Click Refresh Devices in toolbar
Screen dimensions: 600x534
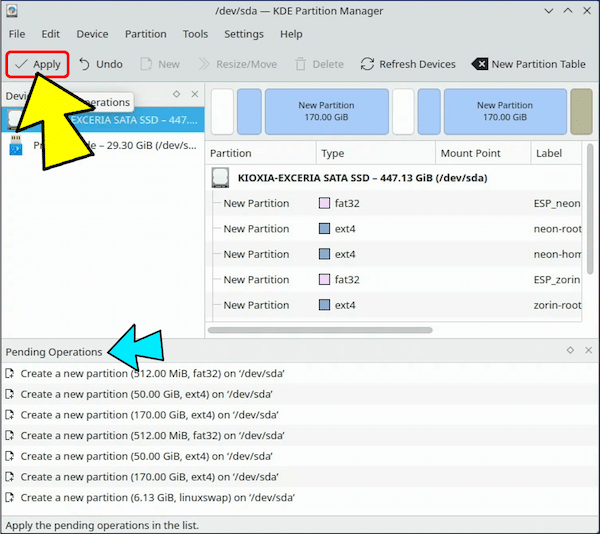(407, 64)
